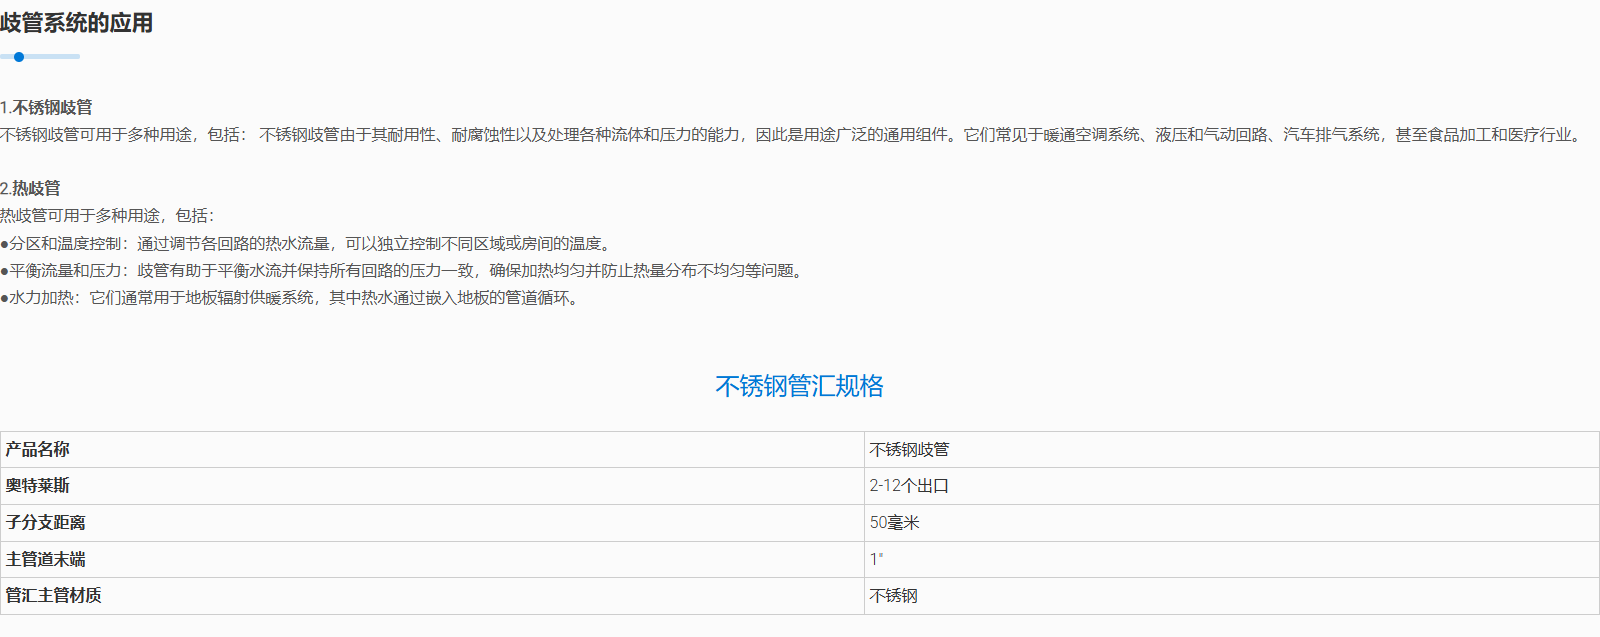Click the line 热歧管可用于多种用途
The image size is (1600, 637).
point(107,215)
